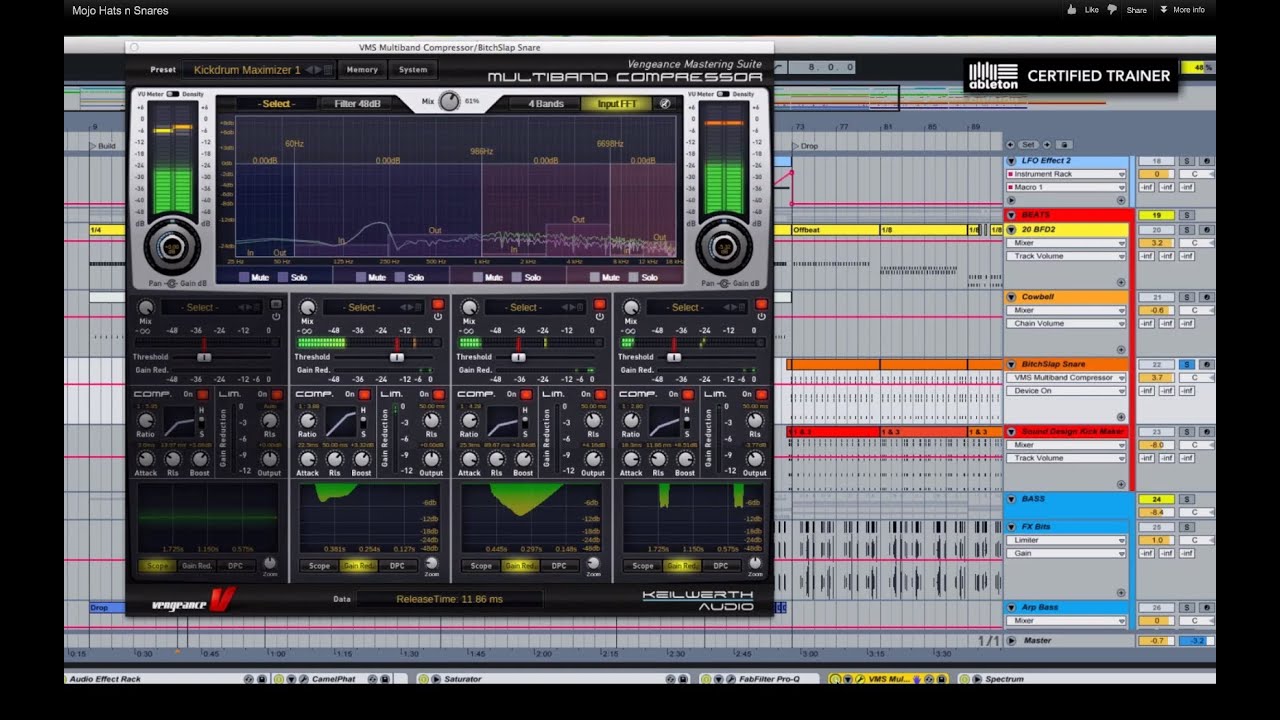The image size is (1280, 720).
Task: Arm the Cowbell track for recording
Action: [1207, 297]
